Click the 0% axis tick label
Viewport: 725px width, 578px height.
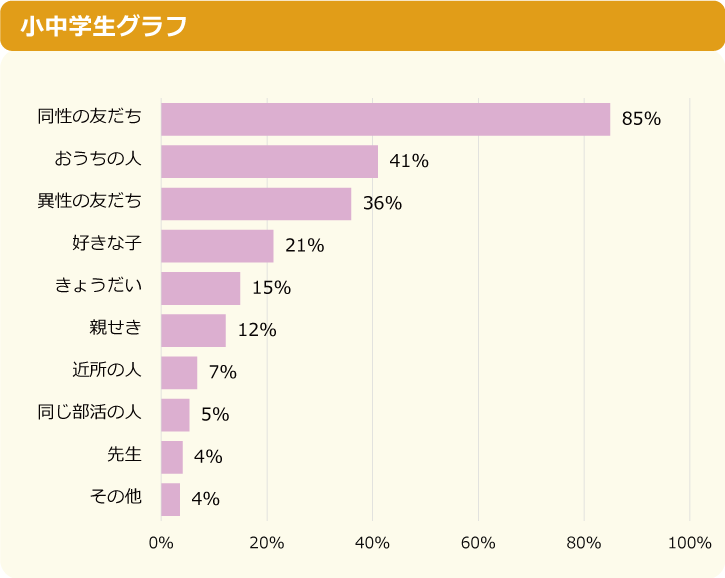[161, 542]
